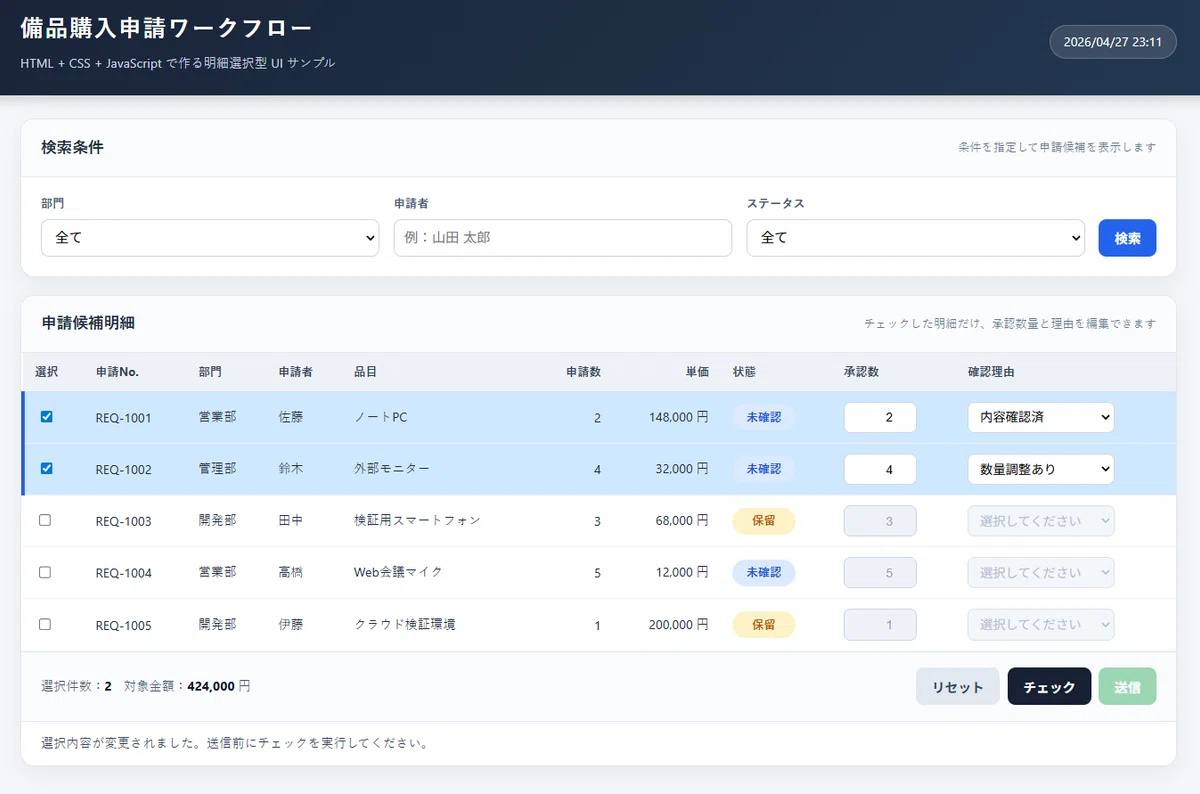The image size is (1200, 794).
Task: Uncheck the REQ-1001 row checkbox
Action: pyautogui.click(x=46, y=417)
